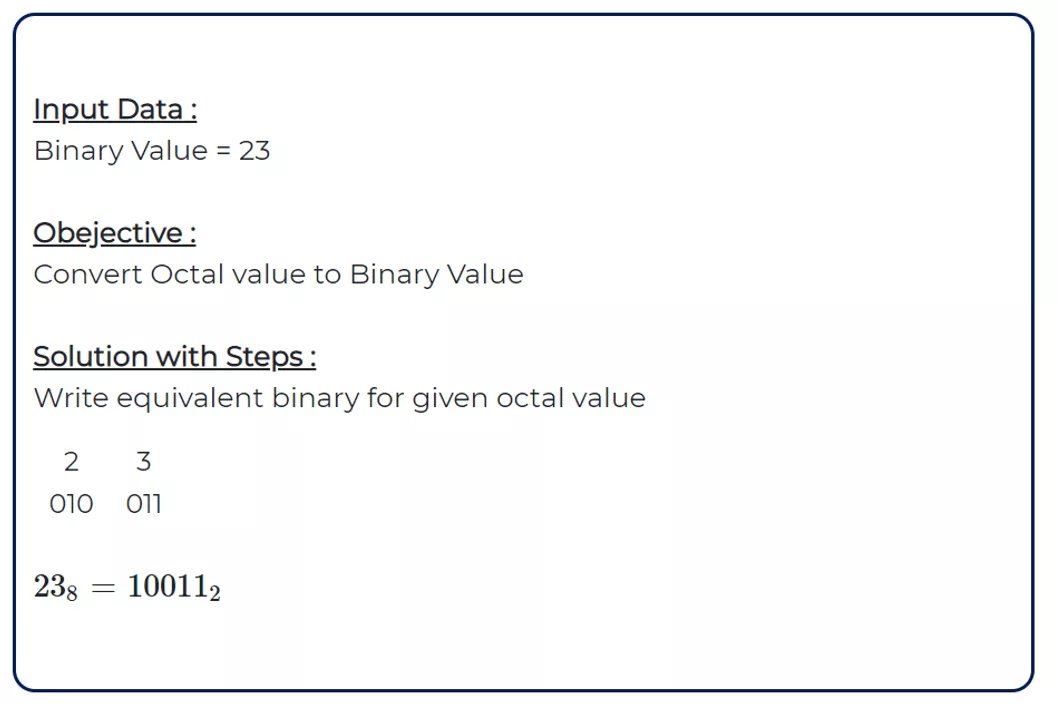Select the number 23 in the input line

(254, 151)
